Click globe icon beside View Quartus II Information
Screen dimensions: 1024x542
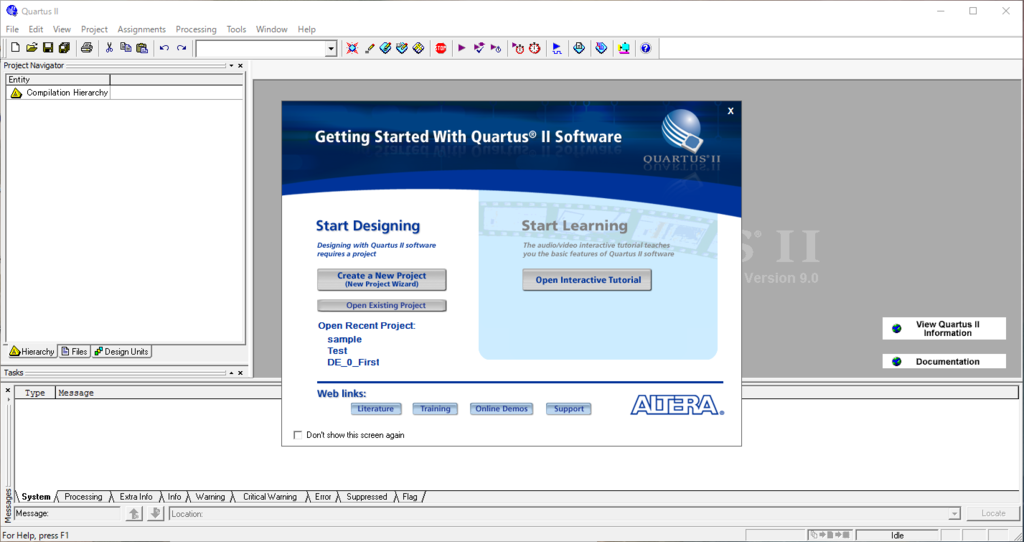click(897, 328)
